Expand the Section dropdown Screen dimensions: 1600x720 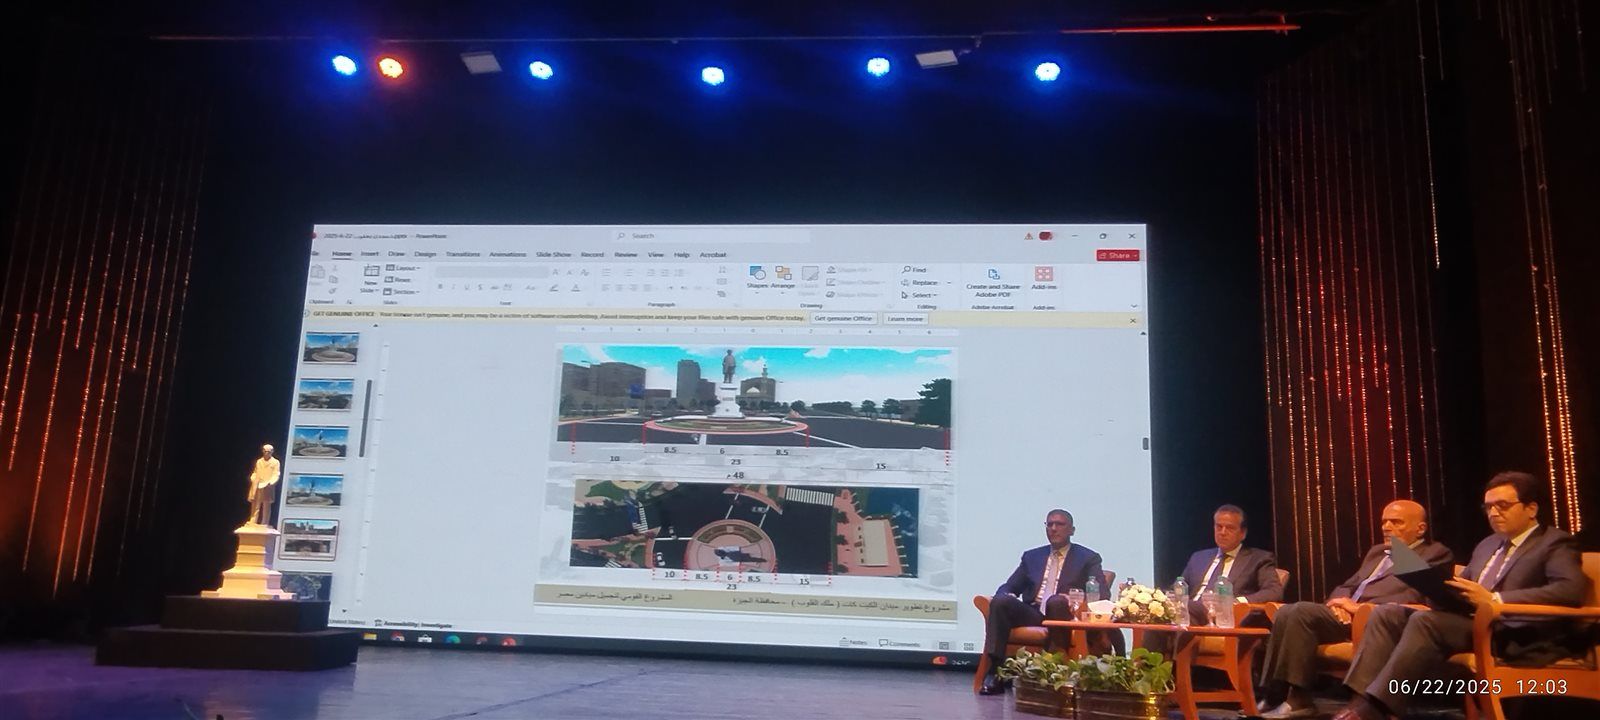(402, 292)
